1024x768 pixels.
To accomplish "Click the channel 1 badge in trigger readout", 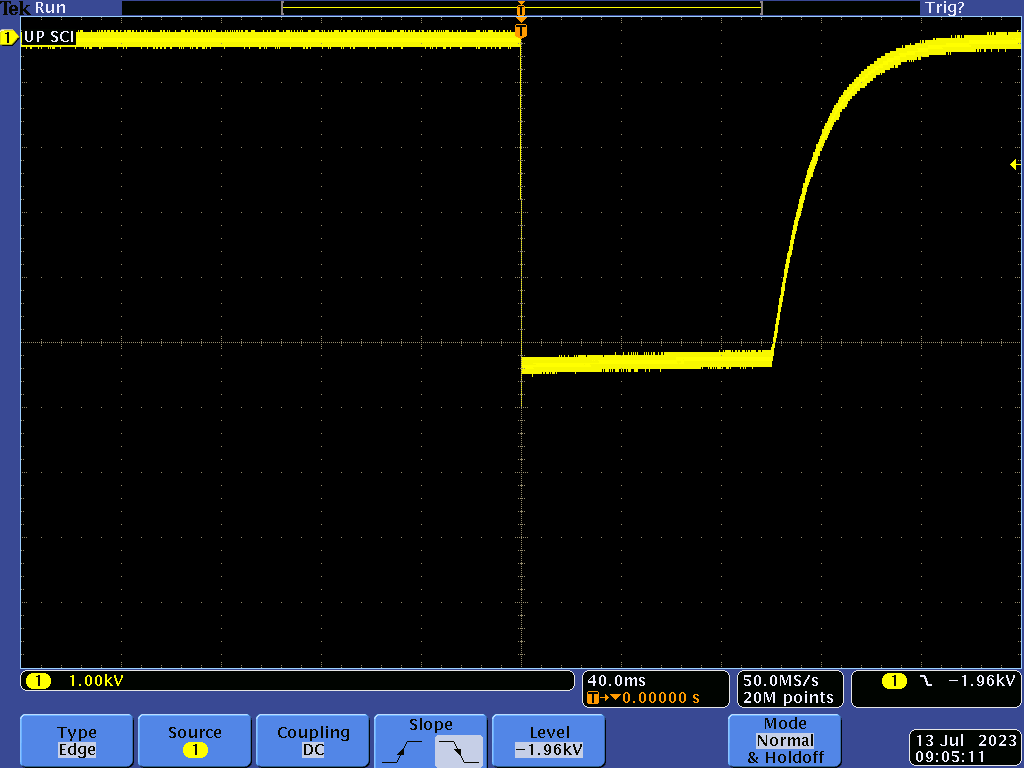I will (893, 681).
